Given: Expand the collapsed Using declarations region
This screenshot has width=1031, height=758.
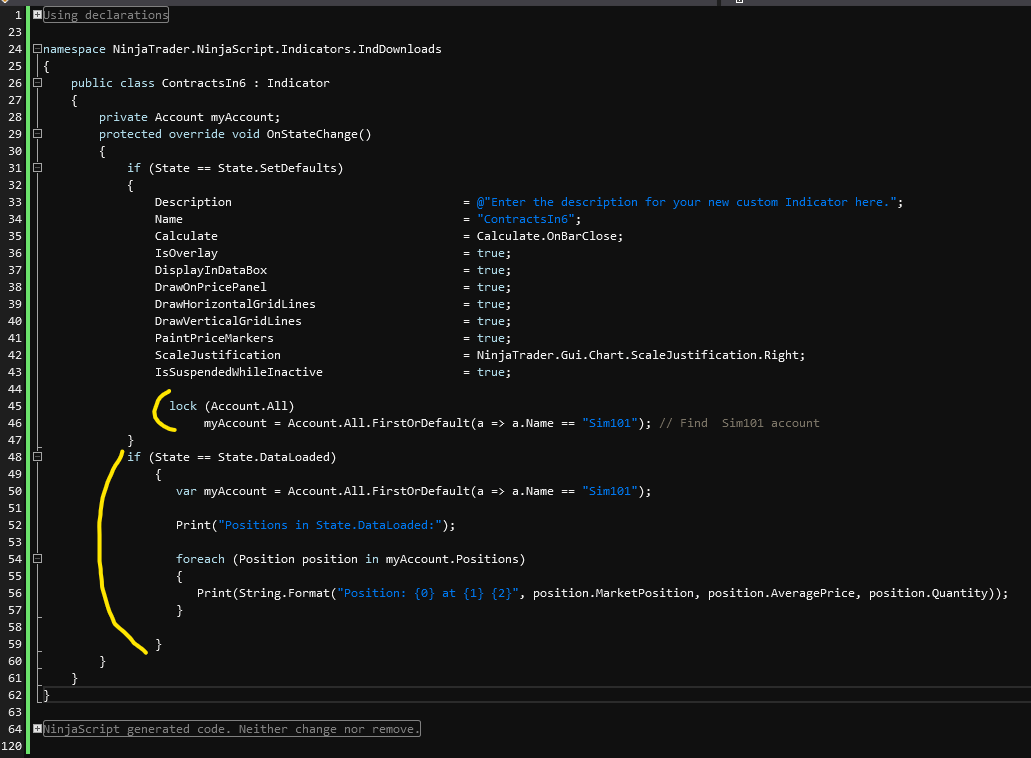Looking at the screenshot, I should pos(37,15).
